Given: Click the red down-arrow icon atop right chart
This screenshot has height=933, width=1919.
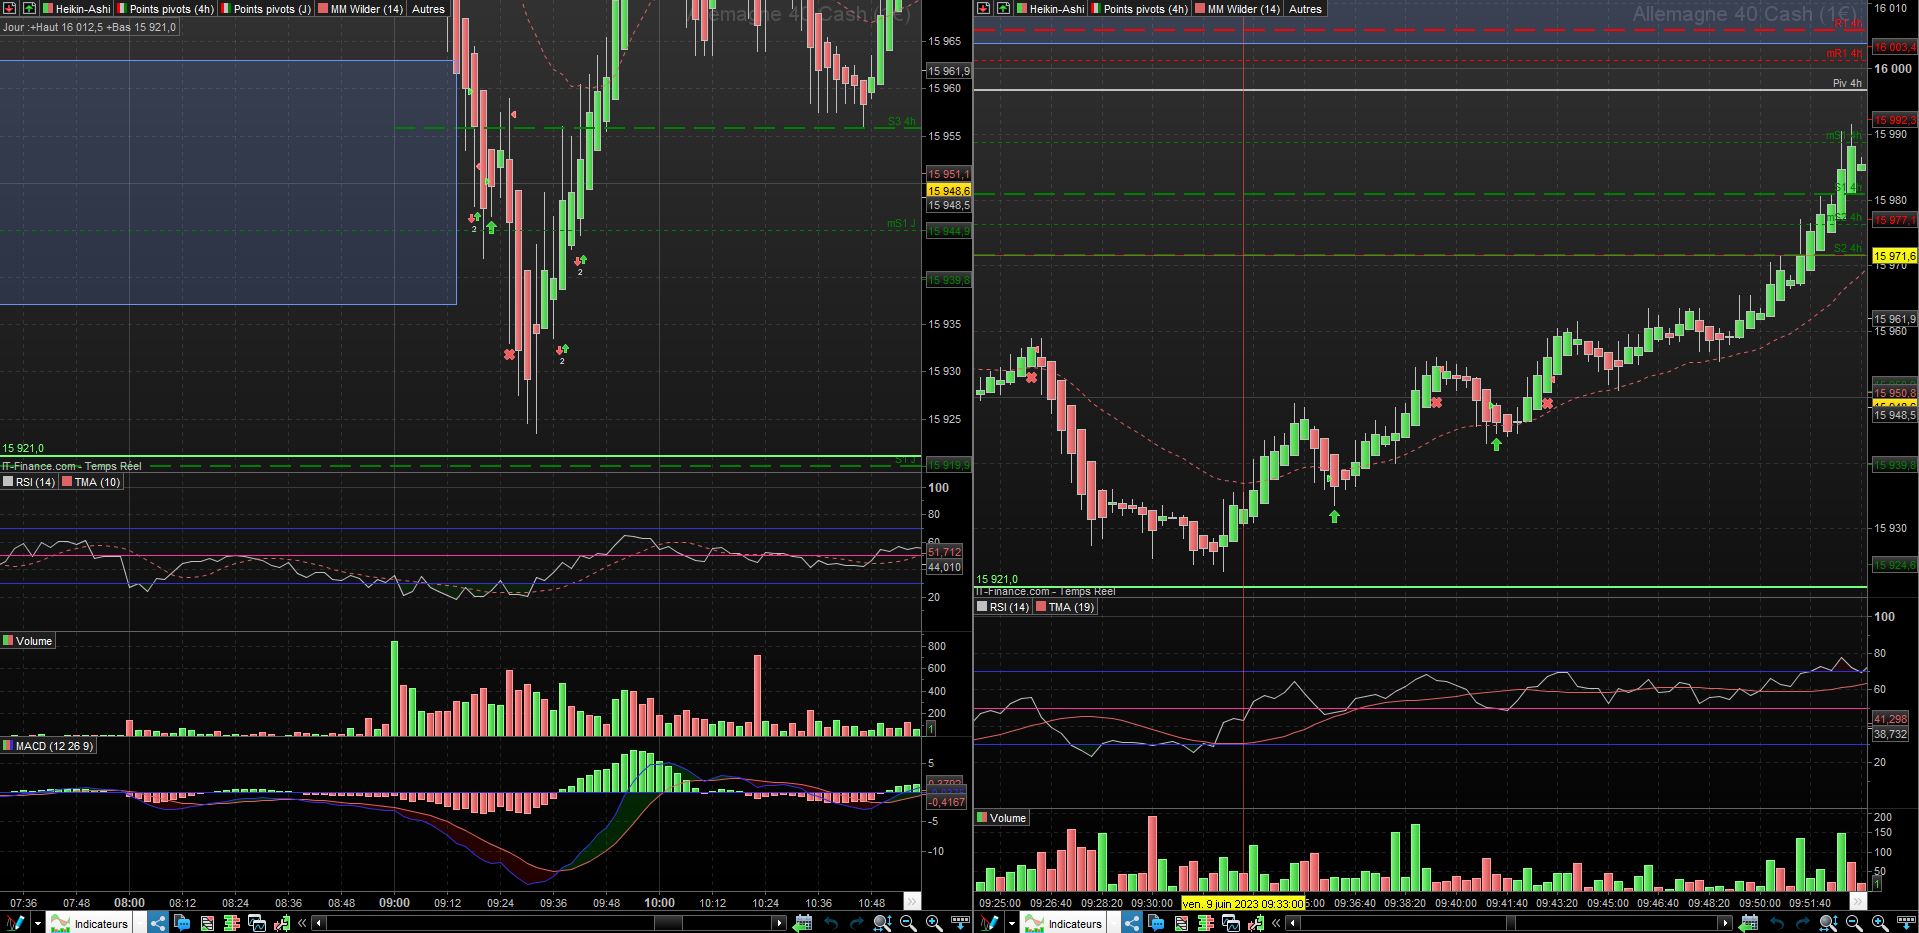Looking at the screenshot, I should click(x=983, y=8).
